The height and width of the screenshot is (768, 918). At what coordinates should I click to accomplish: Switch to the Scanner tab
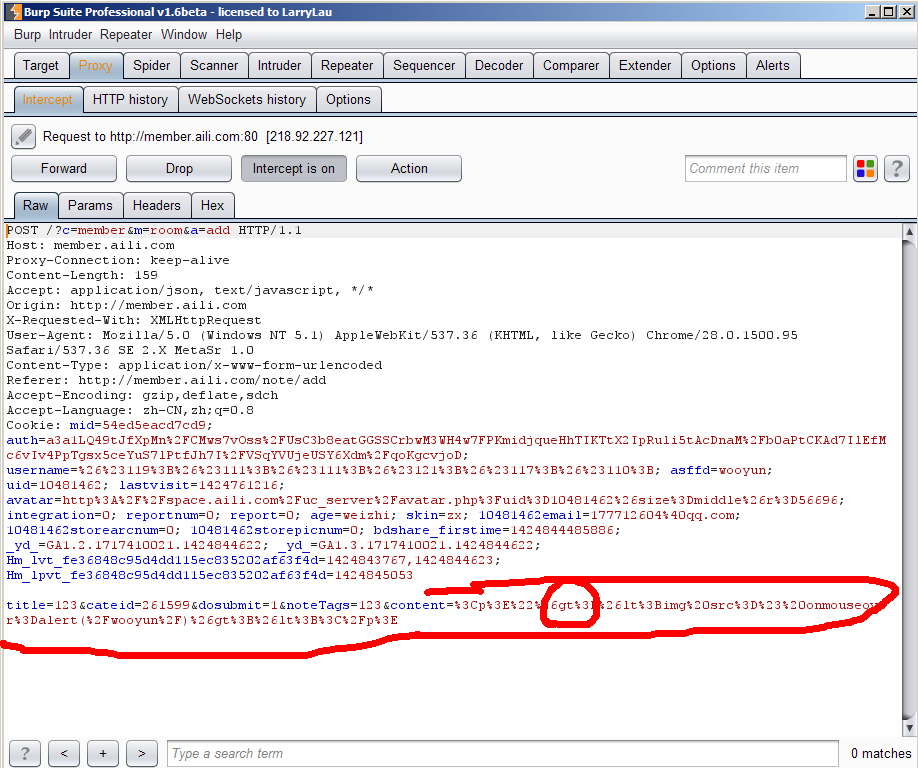(214, 66)
